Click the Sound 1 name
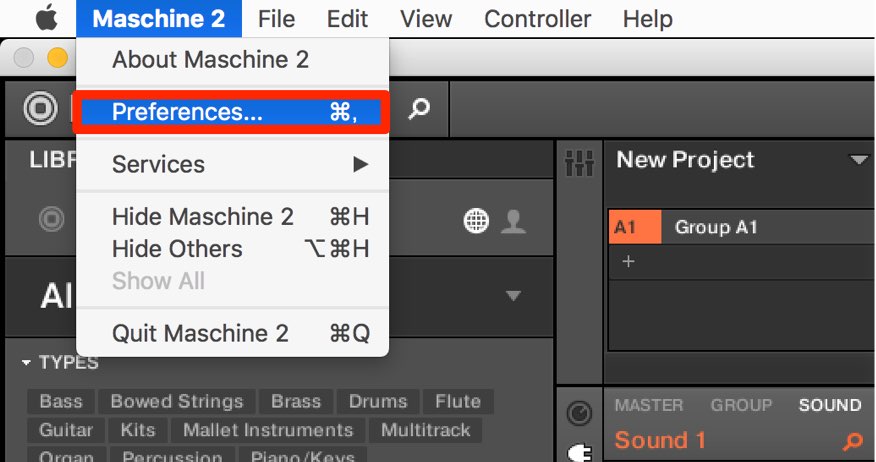The image size is (876, 462). [660, 440]
